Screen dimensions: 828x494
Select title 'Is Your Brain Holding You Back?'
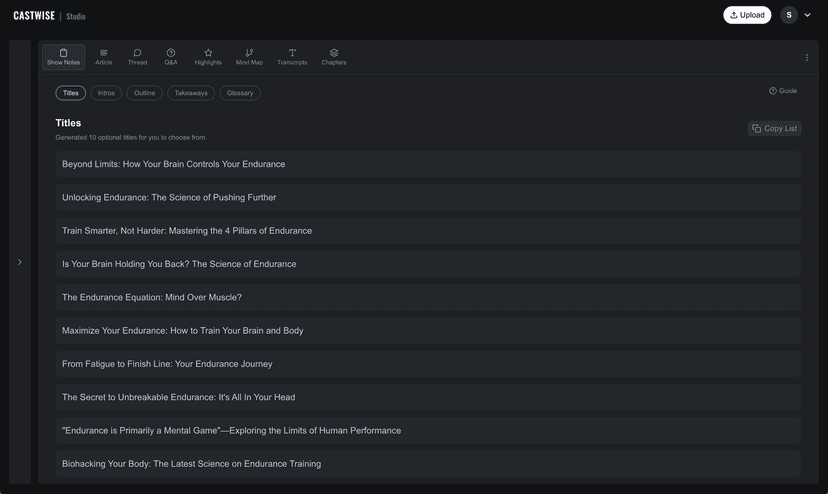(428, 264)
